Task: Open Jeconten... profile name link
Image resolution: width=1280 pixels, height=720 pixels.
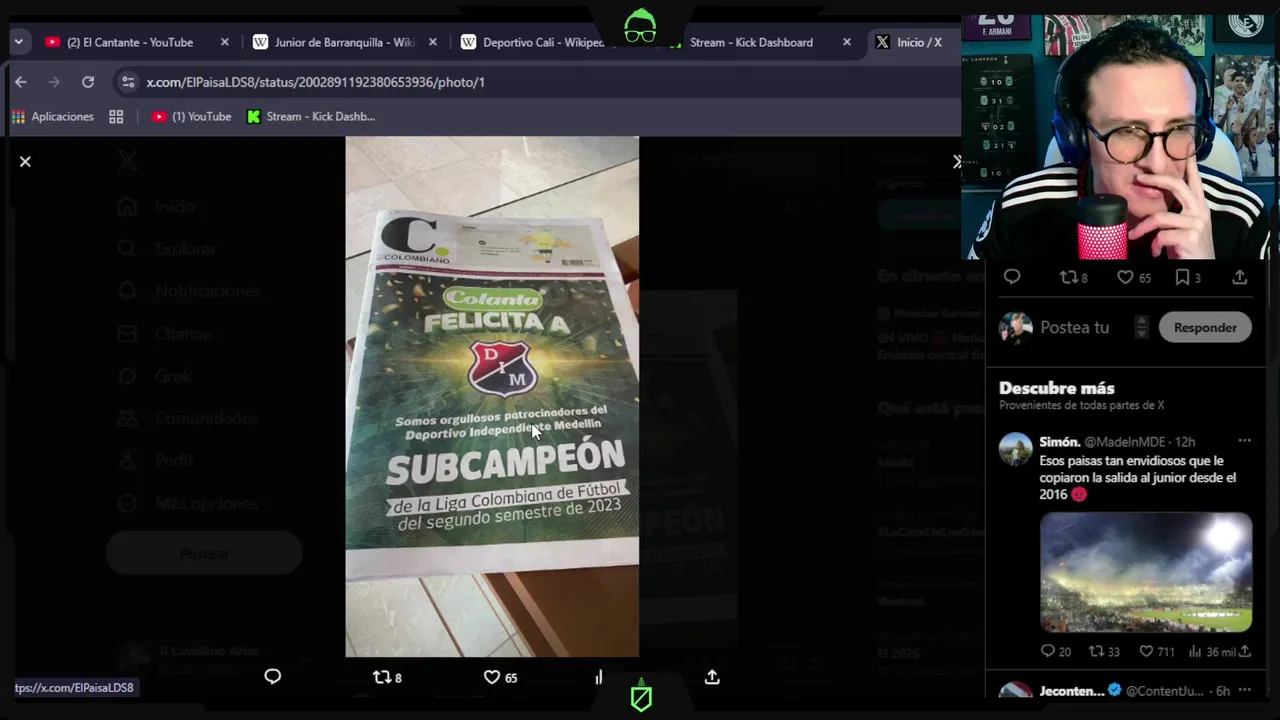Action: (1071, 691)
